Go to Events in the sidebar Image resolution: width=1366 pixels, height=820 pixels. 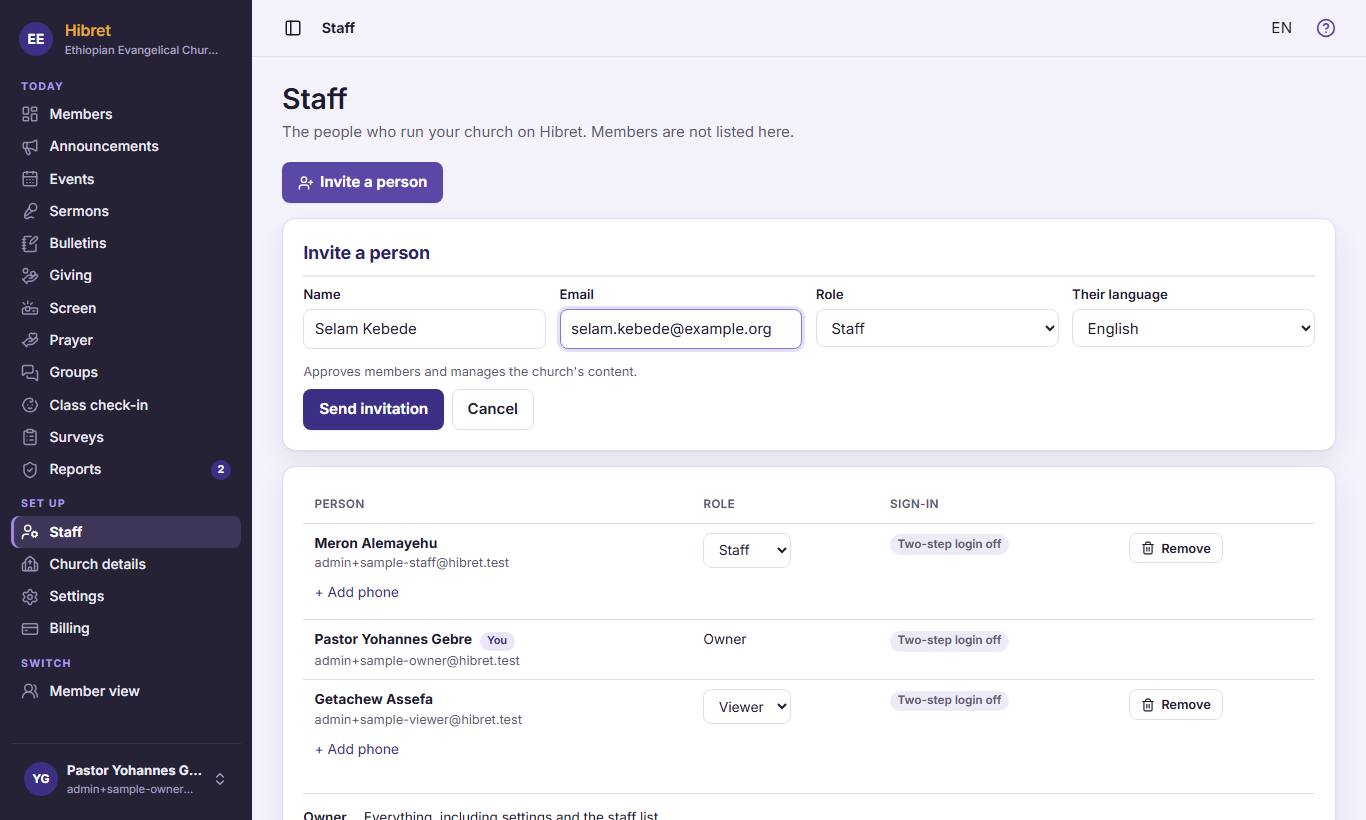click(x=126, y=179)
